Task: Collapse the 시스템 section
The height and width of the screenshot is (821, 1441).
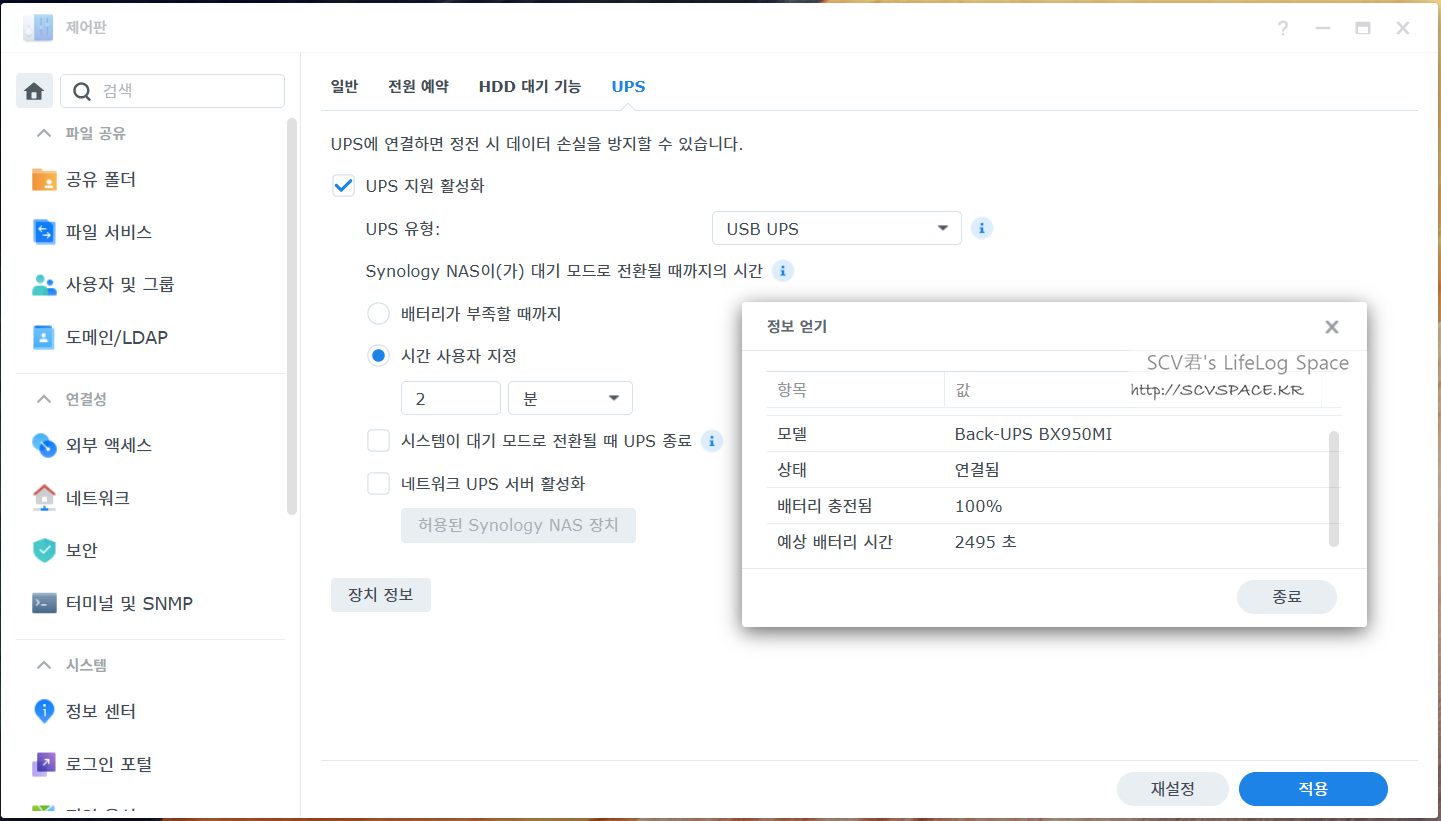Action: click(x=43, y=665)
